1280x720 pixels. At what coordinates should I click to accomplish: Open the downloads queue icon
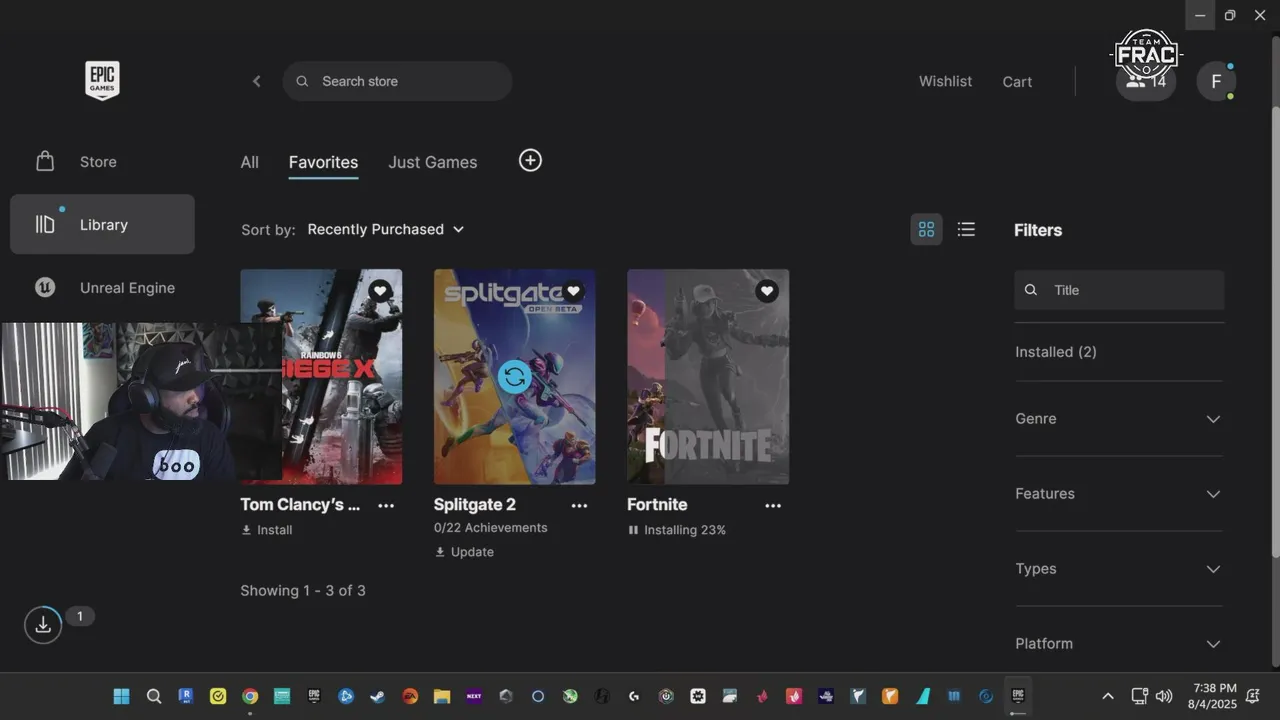tap(43, 625)
